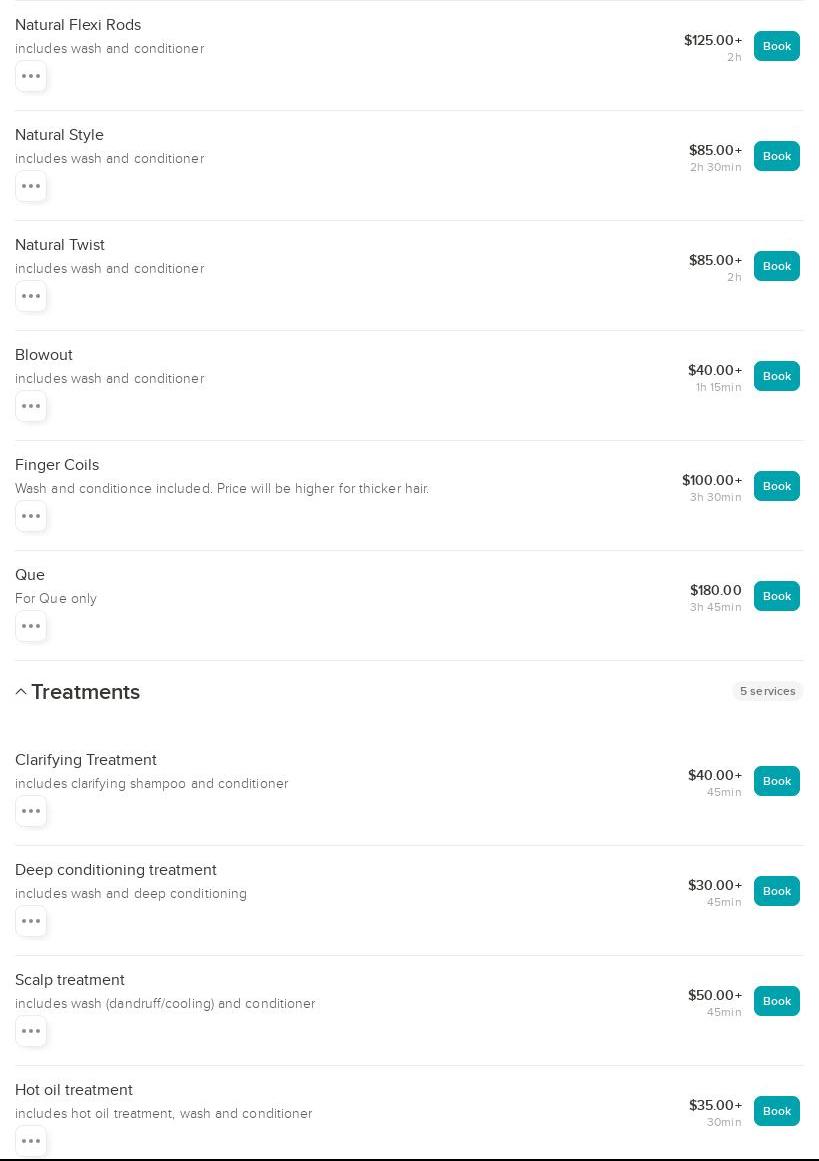Click the 5 services count badge
Screen dimensions: 819x1161
coord(767,691)
